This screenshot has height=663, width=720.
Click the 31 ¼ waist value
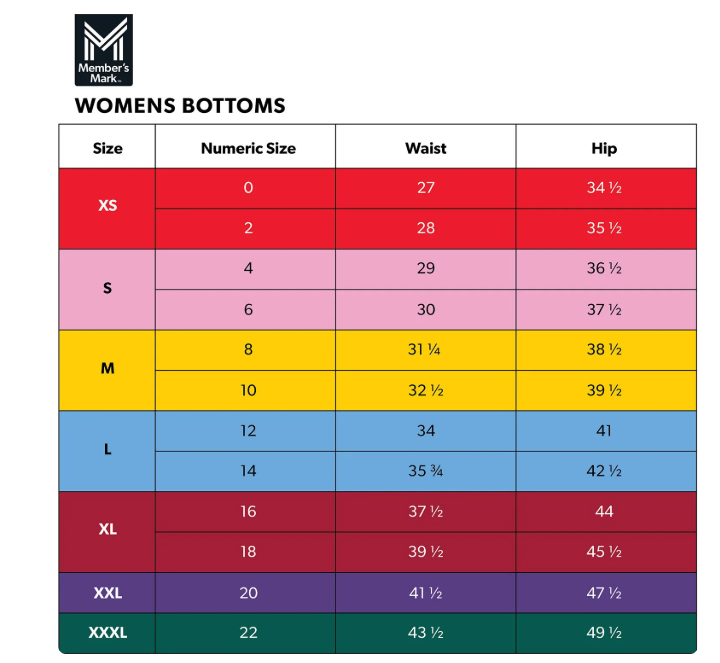tap(426, 349)
